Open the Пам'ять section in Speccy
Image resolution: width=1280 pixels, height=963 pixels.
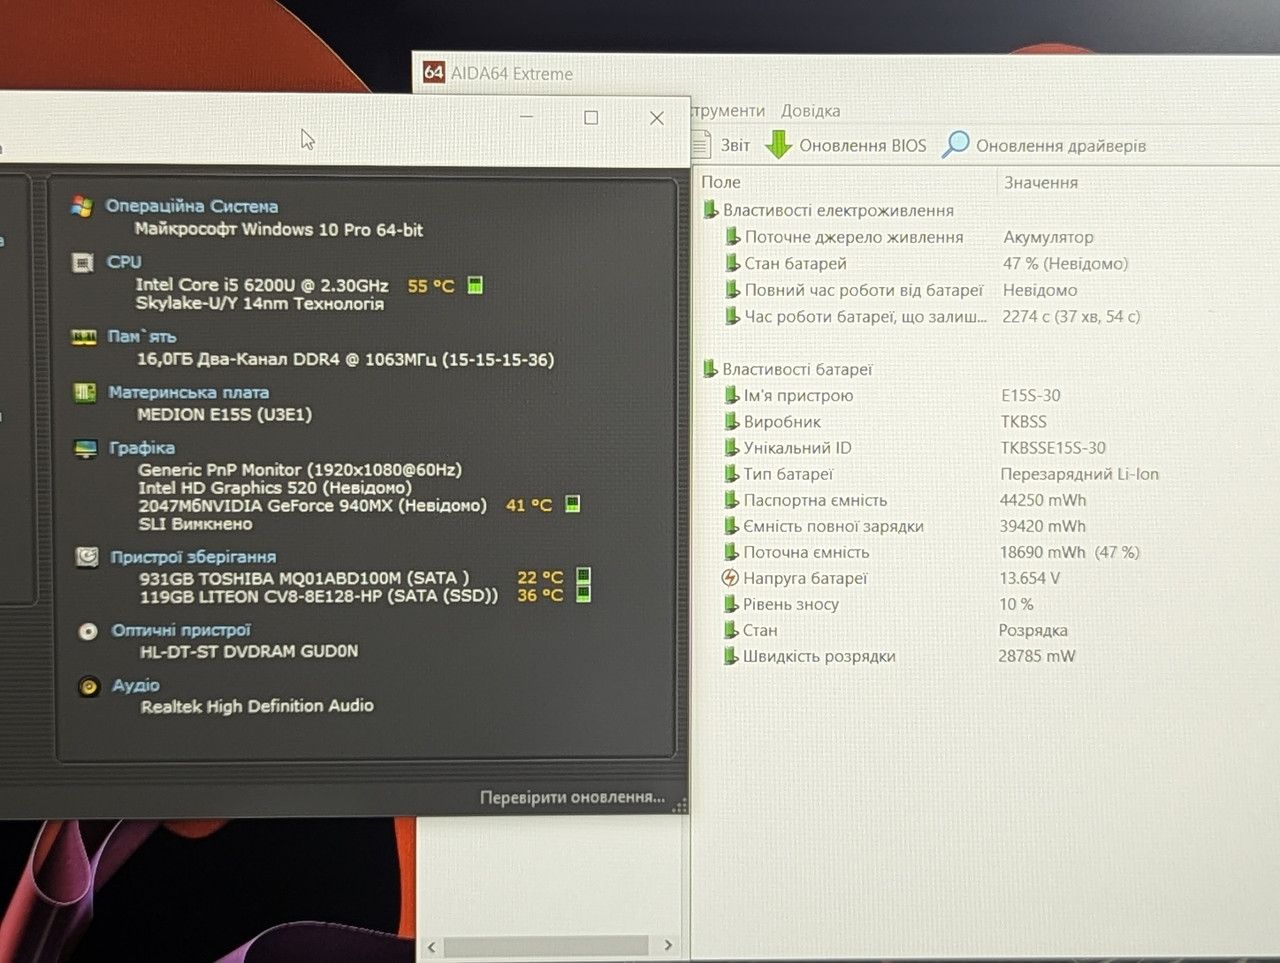coord(142,337)
